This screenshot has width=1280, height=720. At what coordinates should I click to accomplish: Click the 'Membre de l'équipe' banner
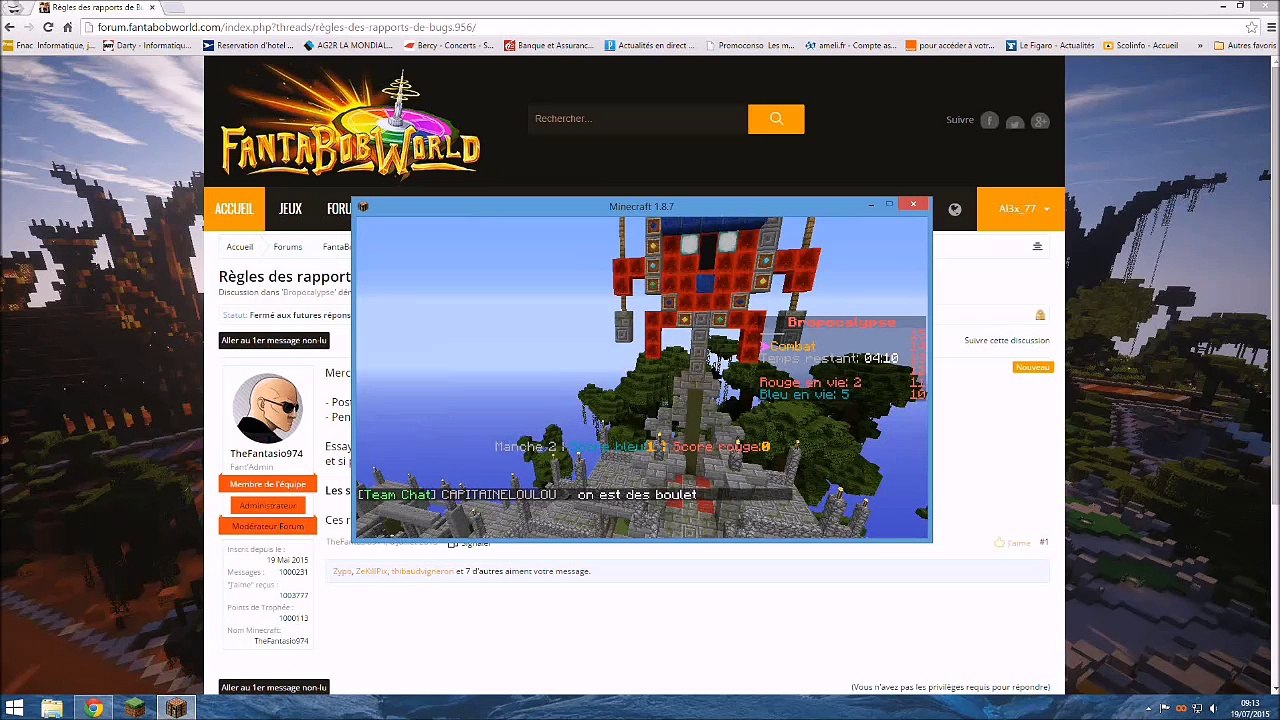[x=268, y=485]
